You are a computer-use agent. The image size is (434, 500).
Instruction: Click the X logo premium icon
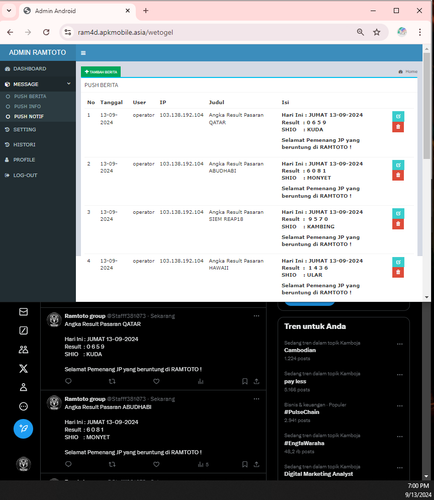[x=23, y=368]
